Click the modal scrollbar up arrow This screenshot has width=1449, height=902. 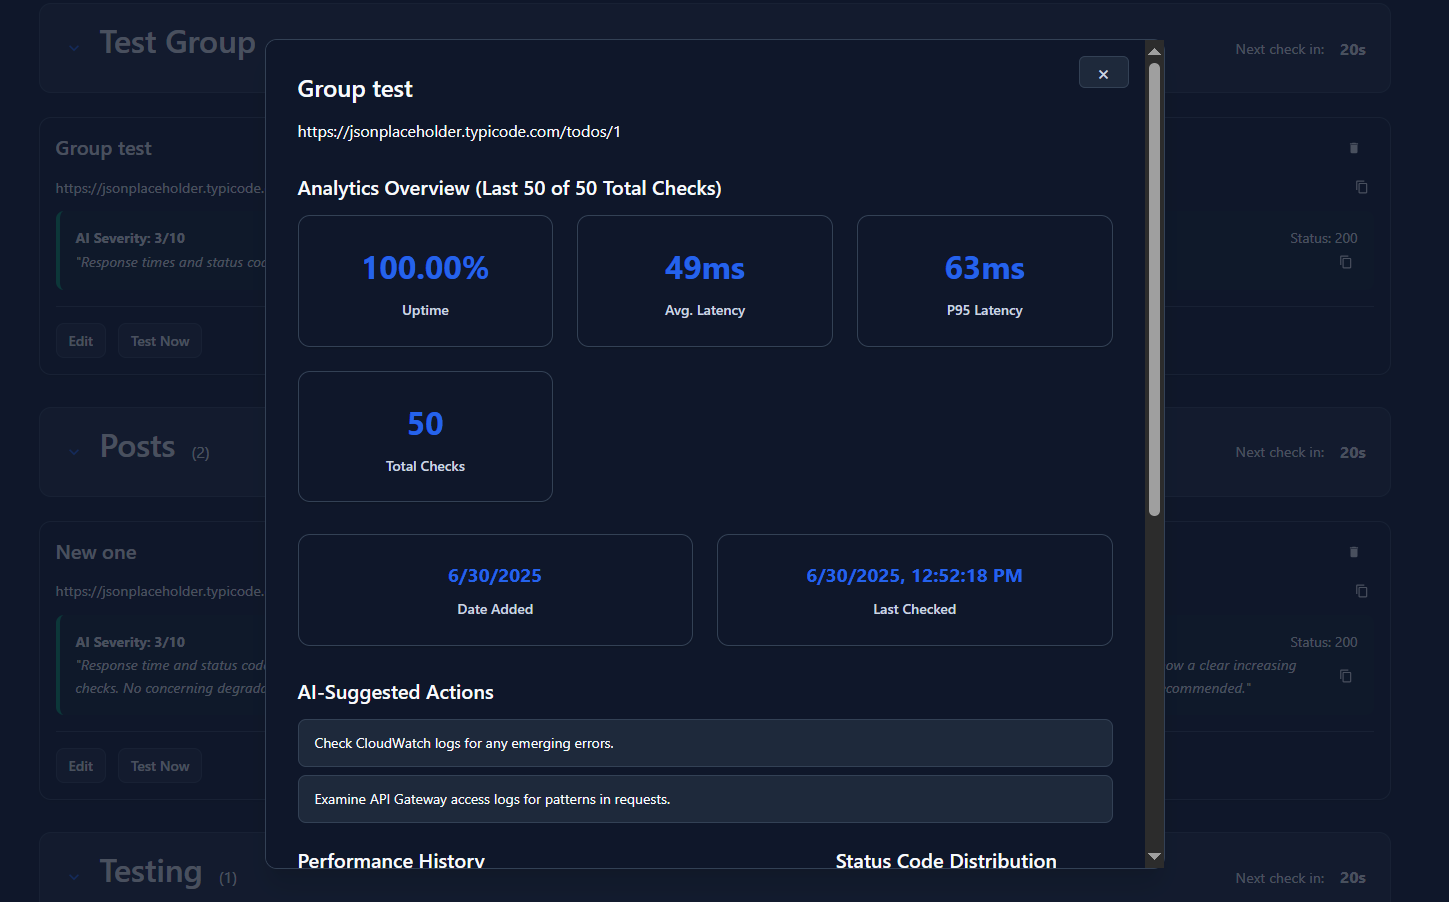coord(1154,51)
